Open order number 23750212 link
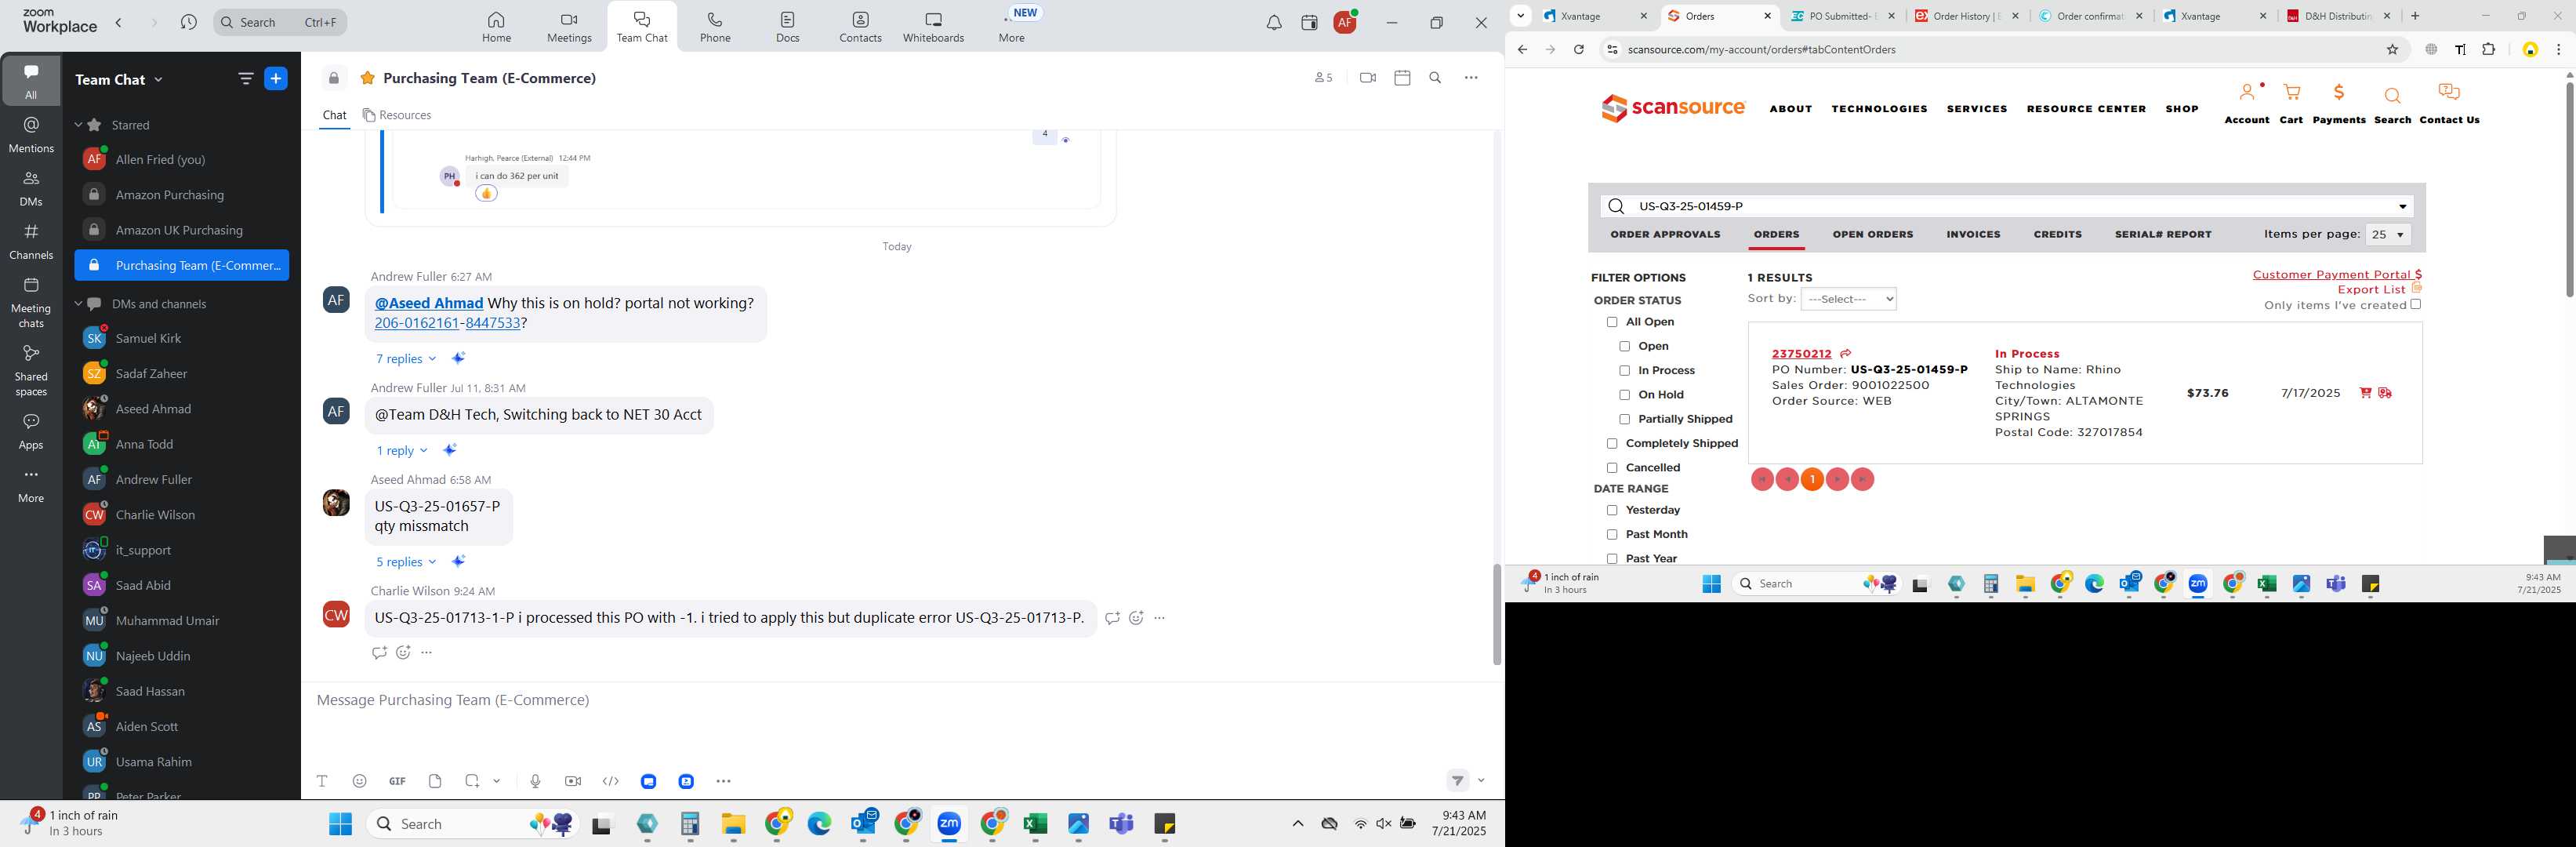Image resolution: width=2576 pixels, height=847 pixels. [1801, 354]
